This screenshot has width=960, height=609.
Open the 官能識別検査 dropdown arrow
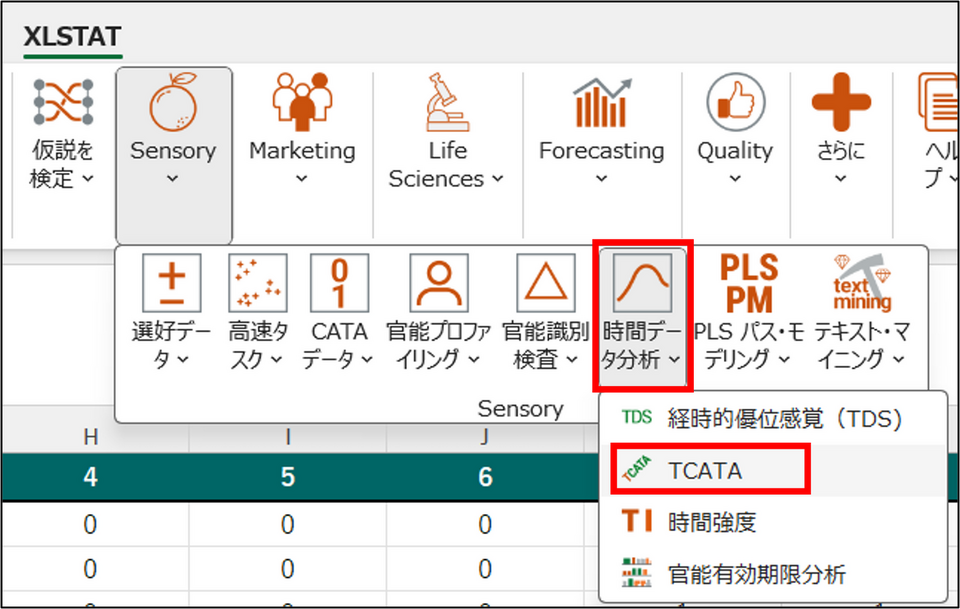click(572, 360)
